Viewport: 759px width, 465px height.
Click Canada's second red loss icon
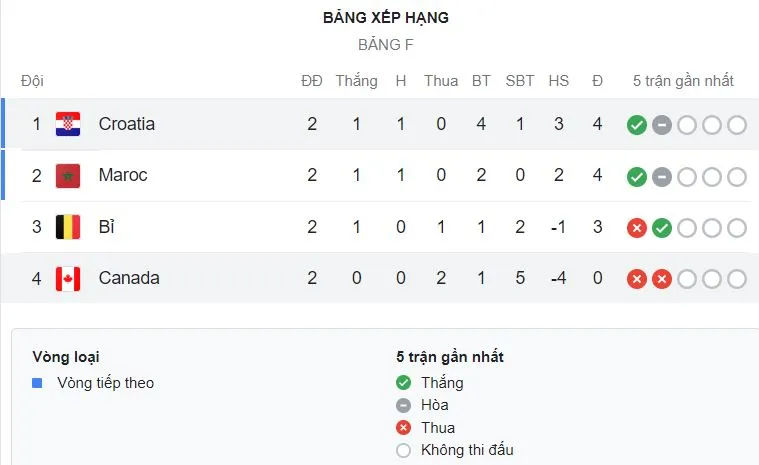coord(661,279)
